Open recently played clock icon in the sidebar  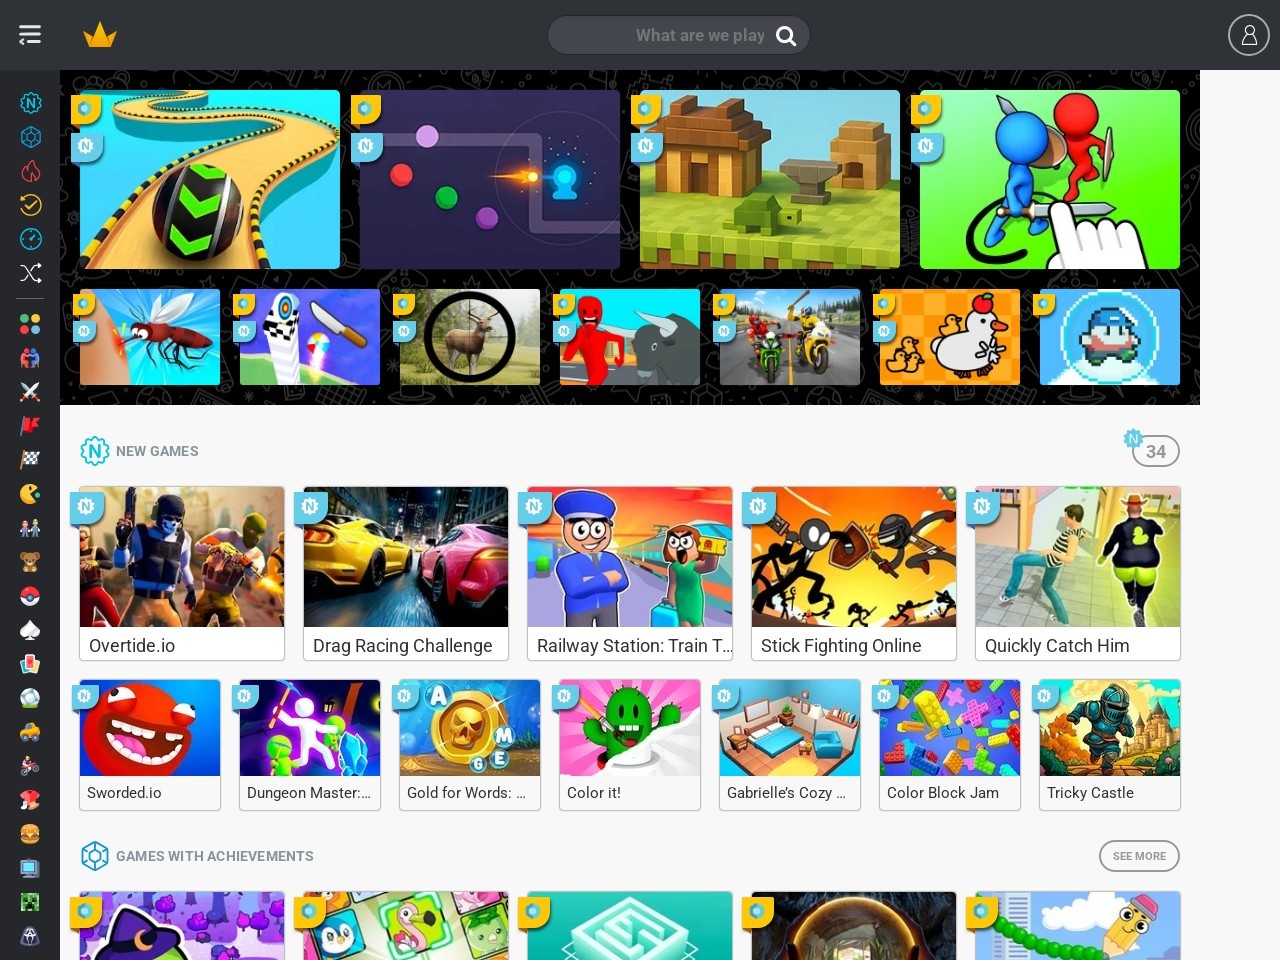coord(31,239)
